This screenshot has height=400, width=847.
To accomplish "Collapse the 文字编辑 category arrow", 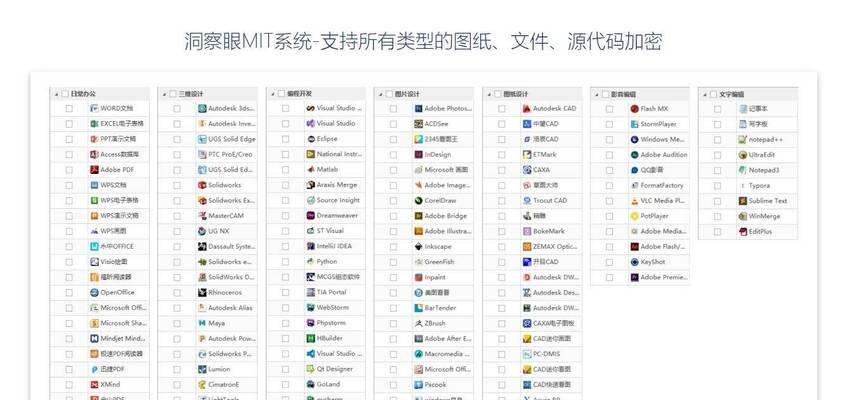I will [705, 94].
